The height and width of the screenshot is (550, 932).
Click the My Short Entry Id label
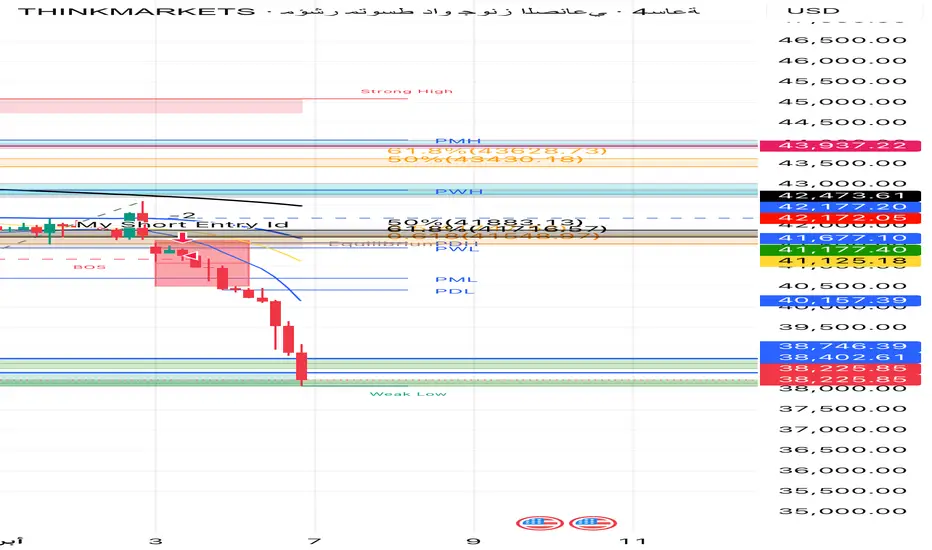click(183, 224)
